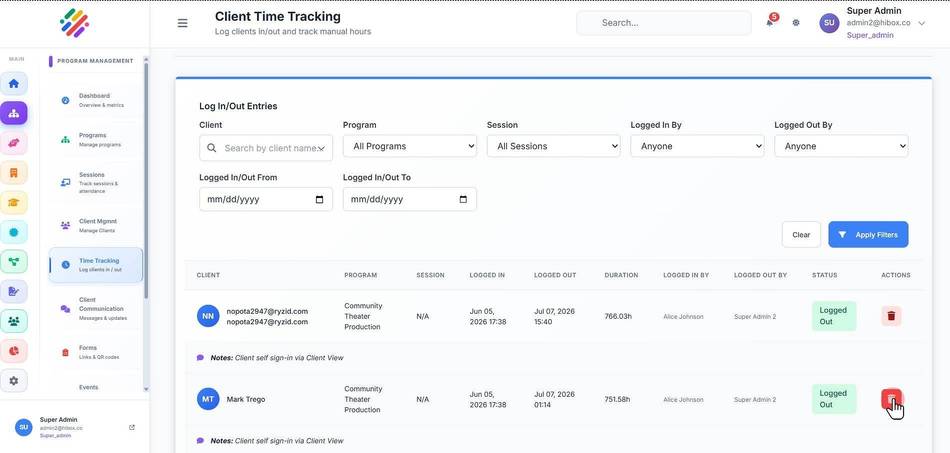Open the teal people group rail icon
This screenshot has width=950, height=453.
click(x=14, y=321)
